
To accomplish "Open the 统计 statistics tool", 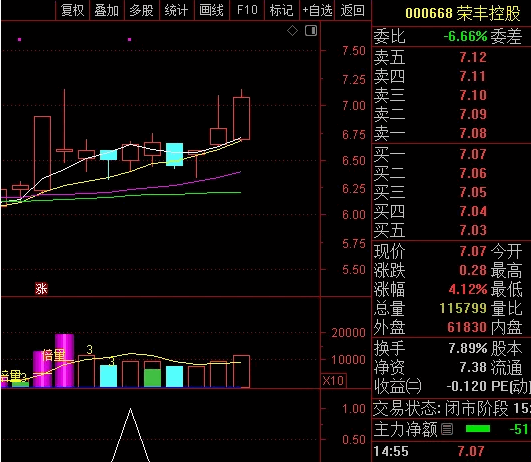I will (176, 10).
